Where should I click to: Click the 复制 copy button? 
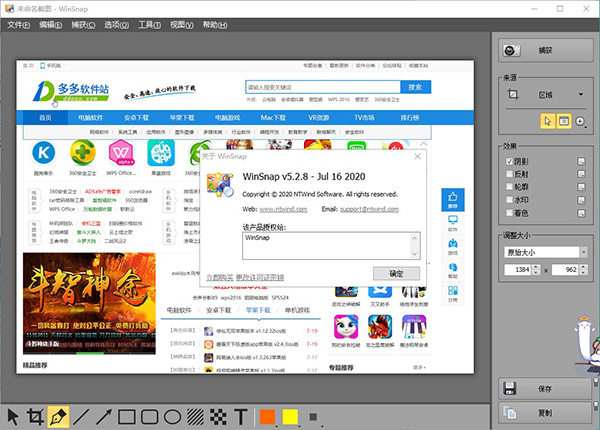click(546, 413)
